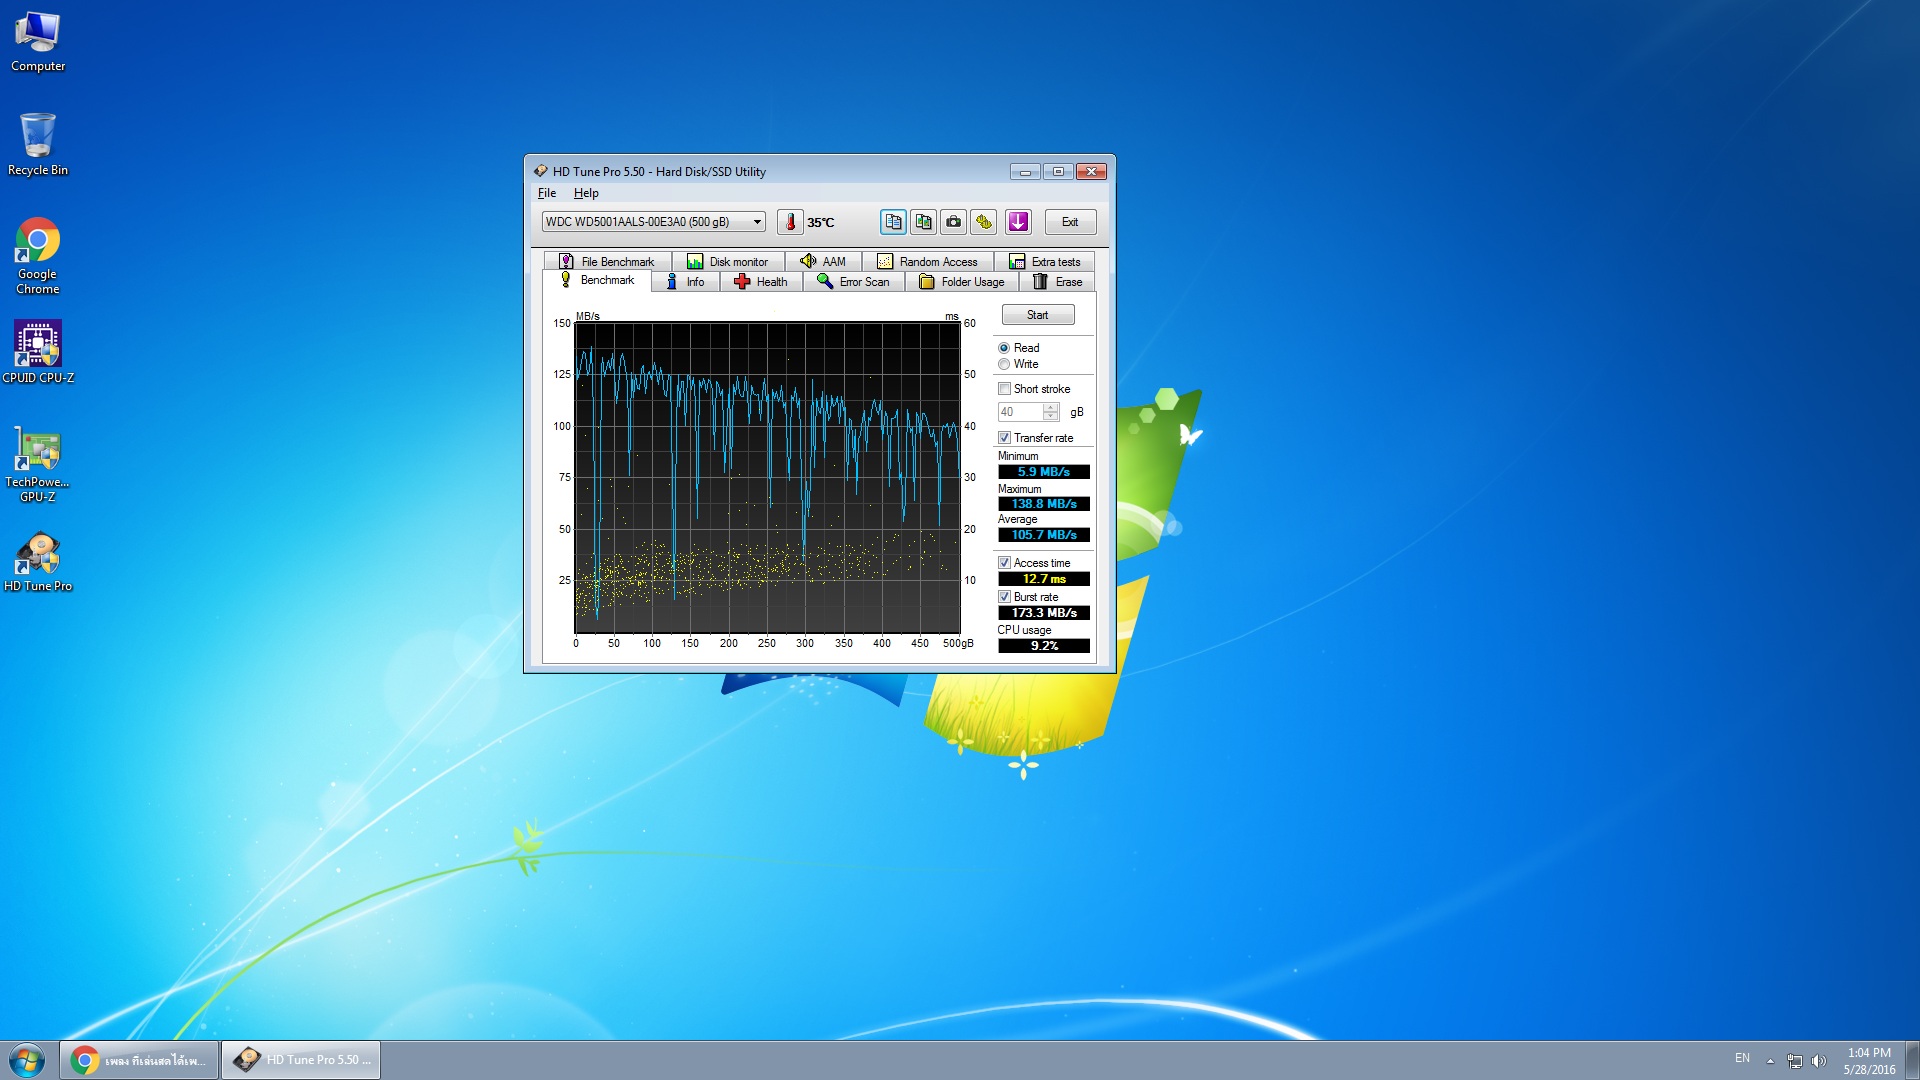Click the purple down-arrow tray icon
1920x1080 pixels.
(1018, 222)
